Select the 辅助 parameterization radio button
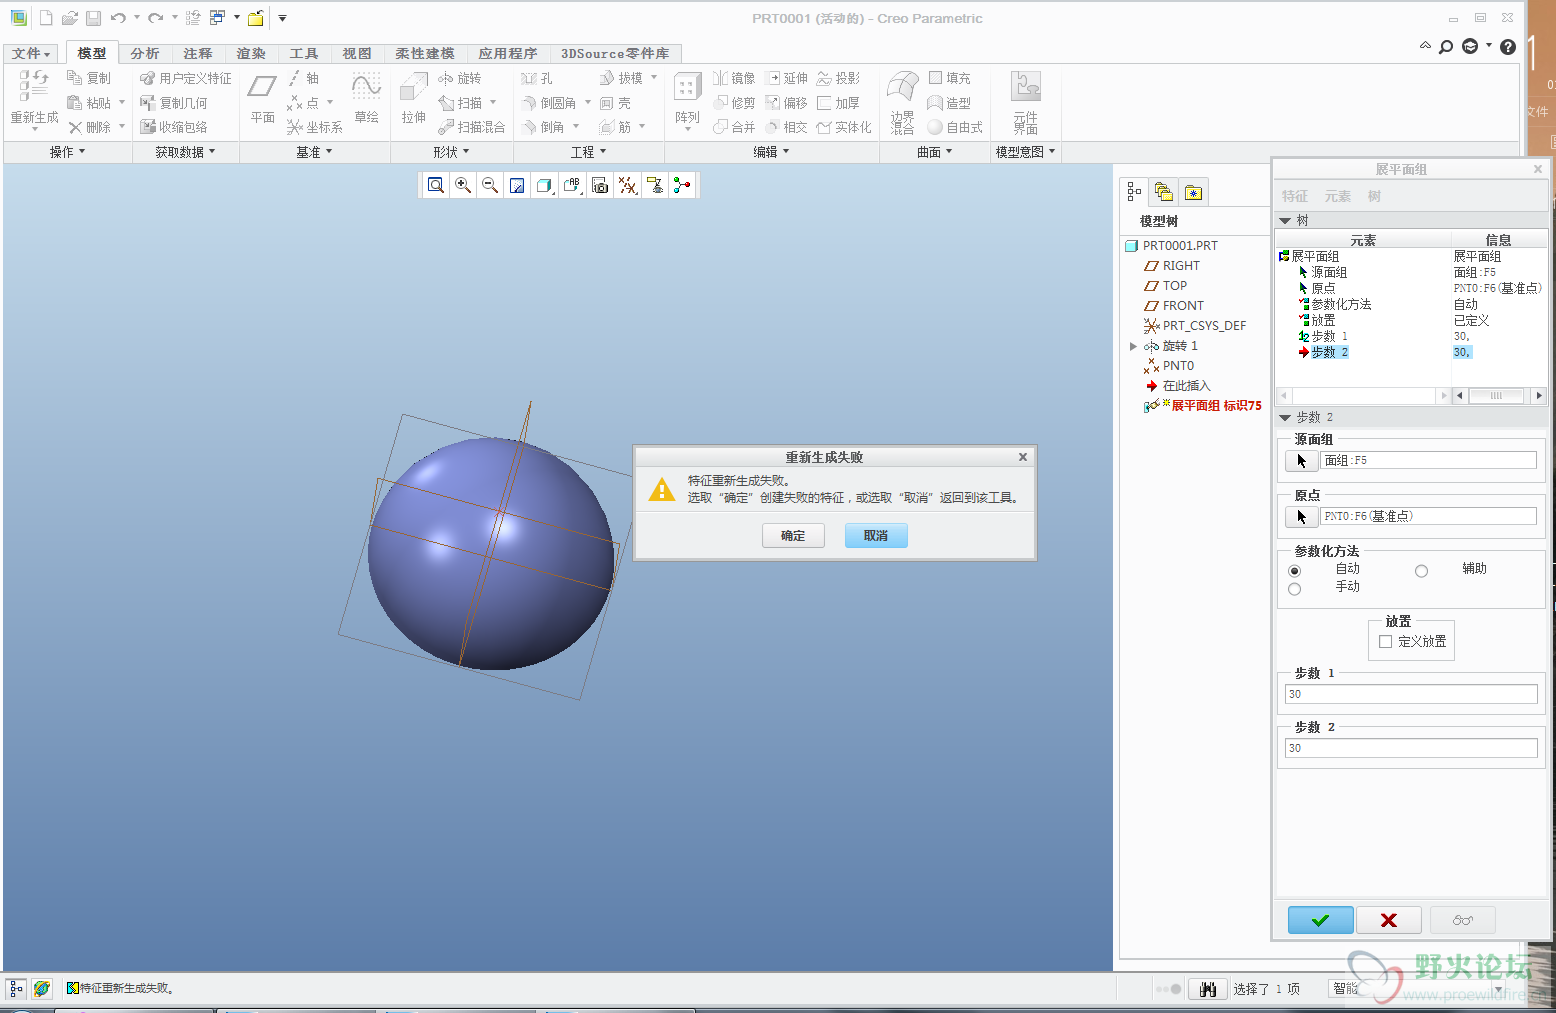Viewport: 1556px width, 1013px height. (1421, 571)
